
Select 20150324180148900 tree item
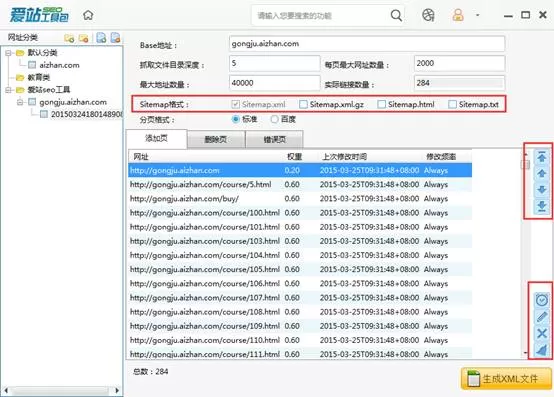87,114
